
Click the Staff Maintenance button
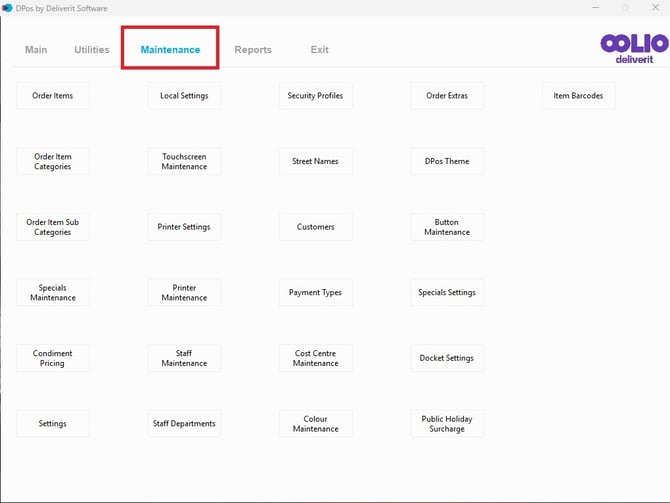[x=184, y=358]
